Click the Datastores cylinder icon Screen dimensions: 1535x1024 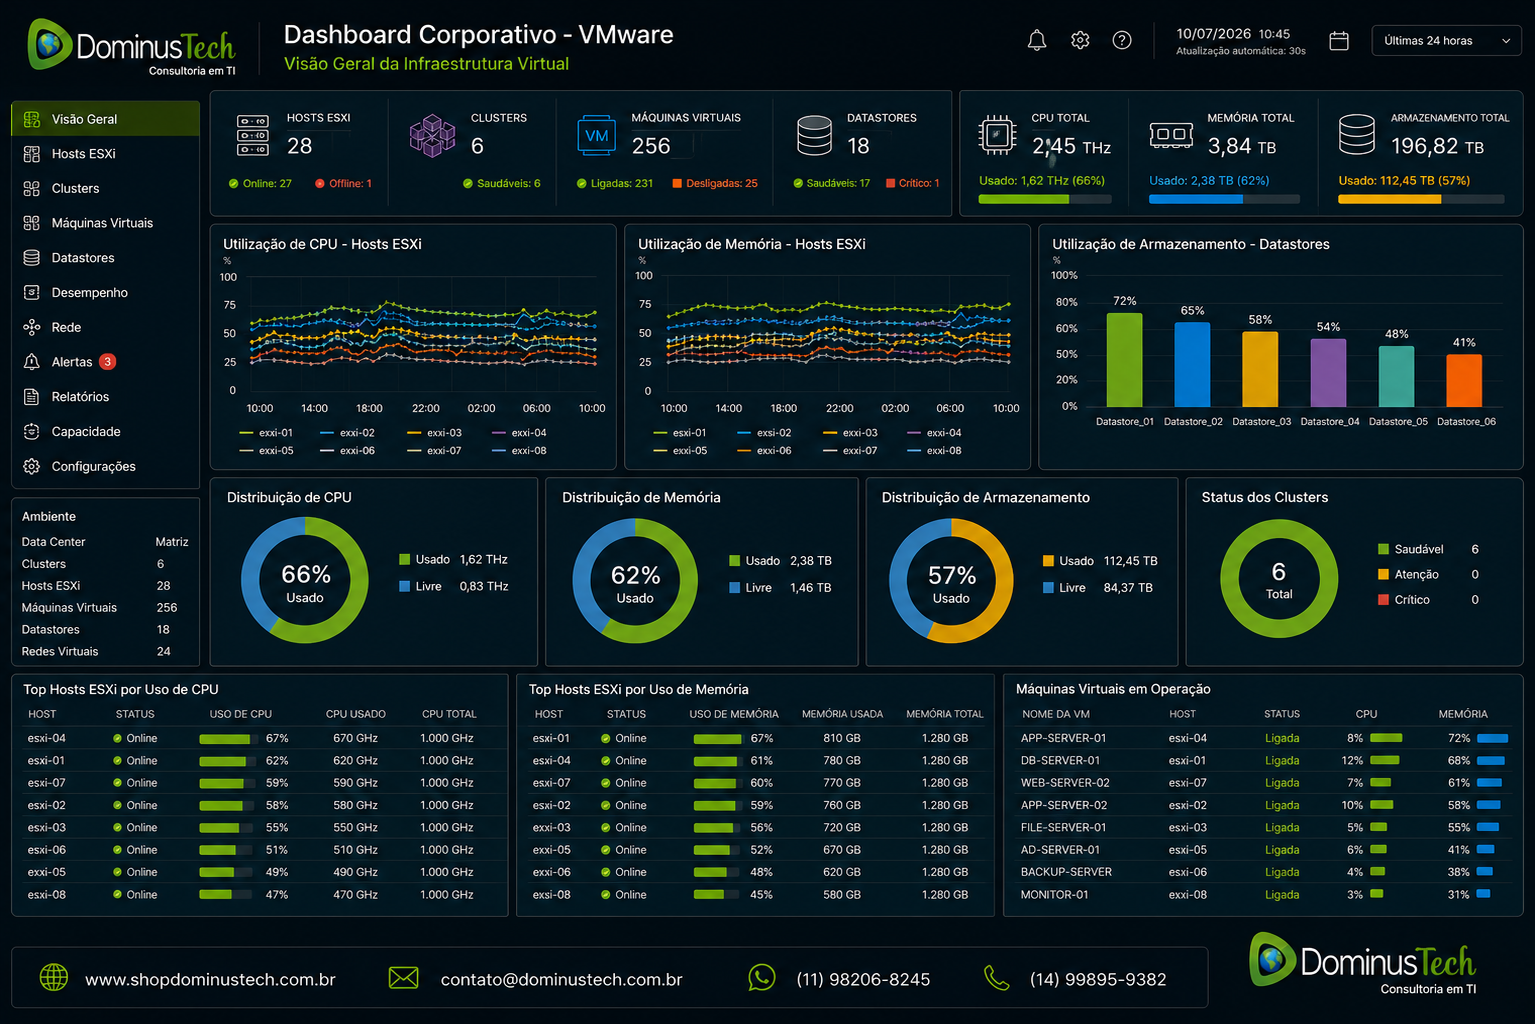click(814, 135)
